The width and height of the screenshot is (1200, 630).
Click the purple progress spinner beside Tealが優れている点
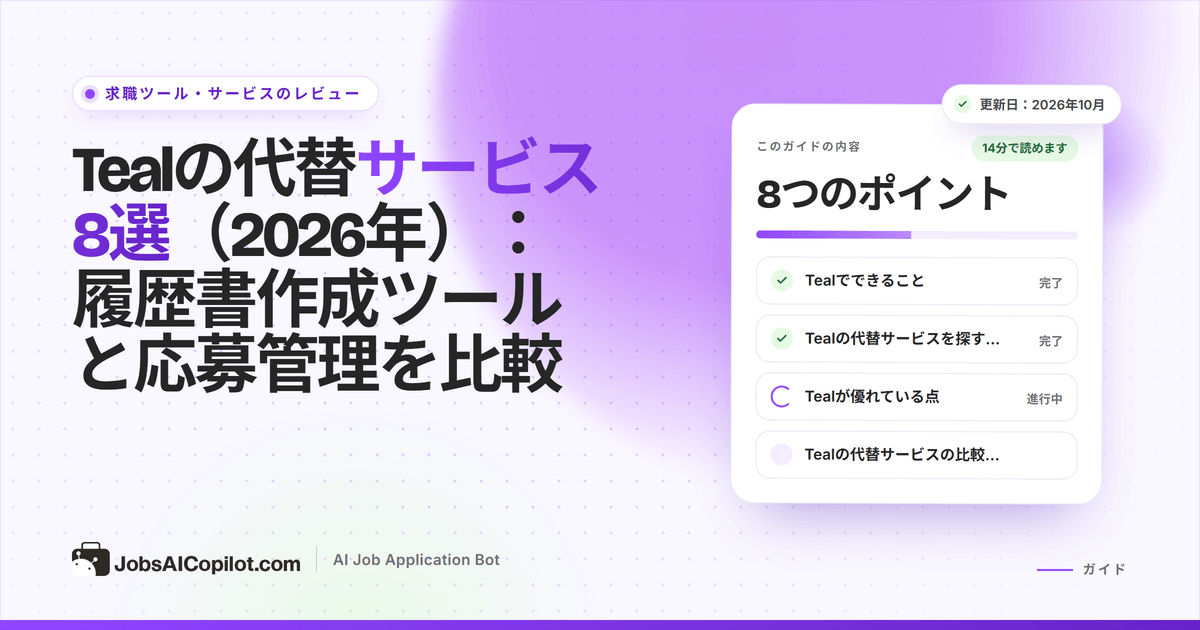[782, 397]
